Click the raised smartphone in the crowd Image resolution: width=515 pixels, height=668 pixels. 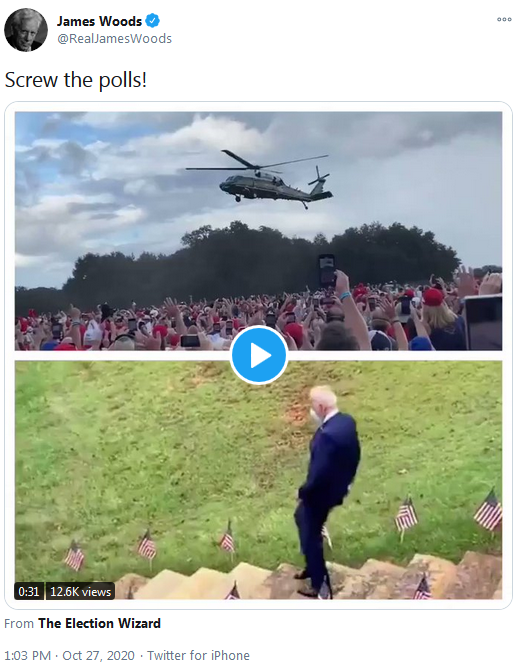click(327, 271)
